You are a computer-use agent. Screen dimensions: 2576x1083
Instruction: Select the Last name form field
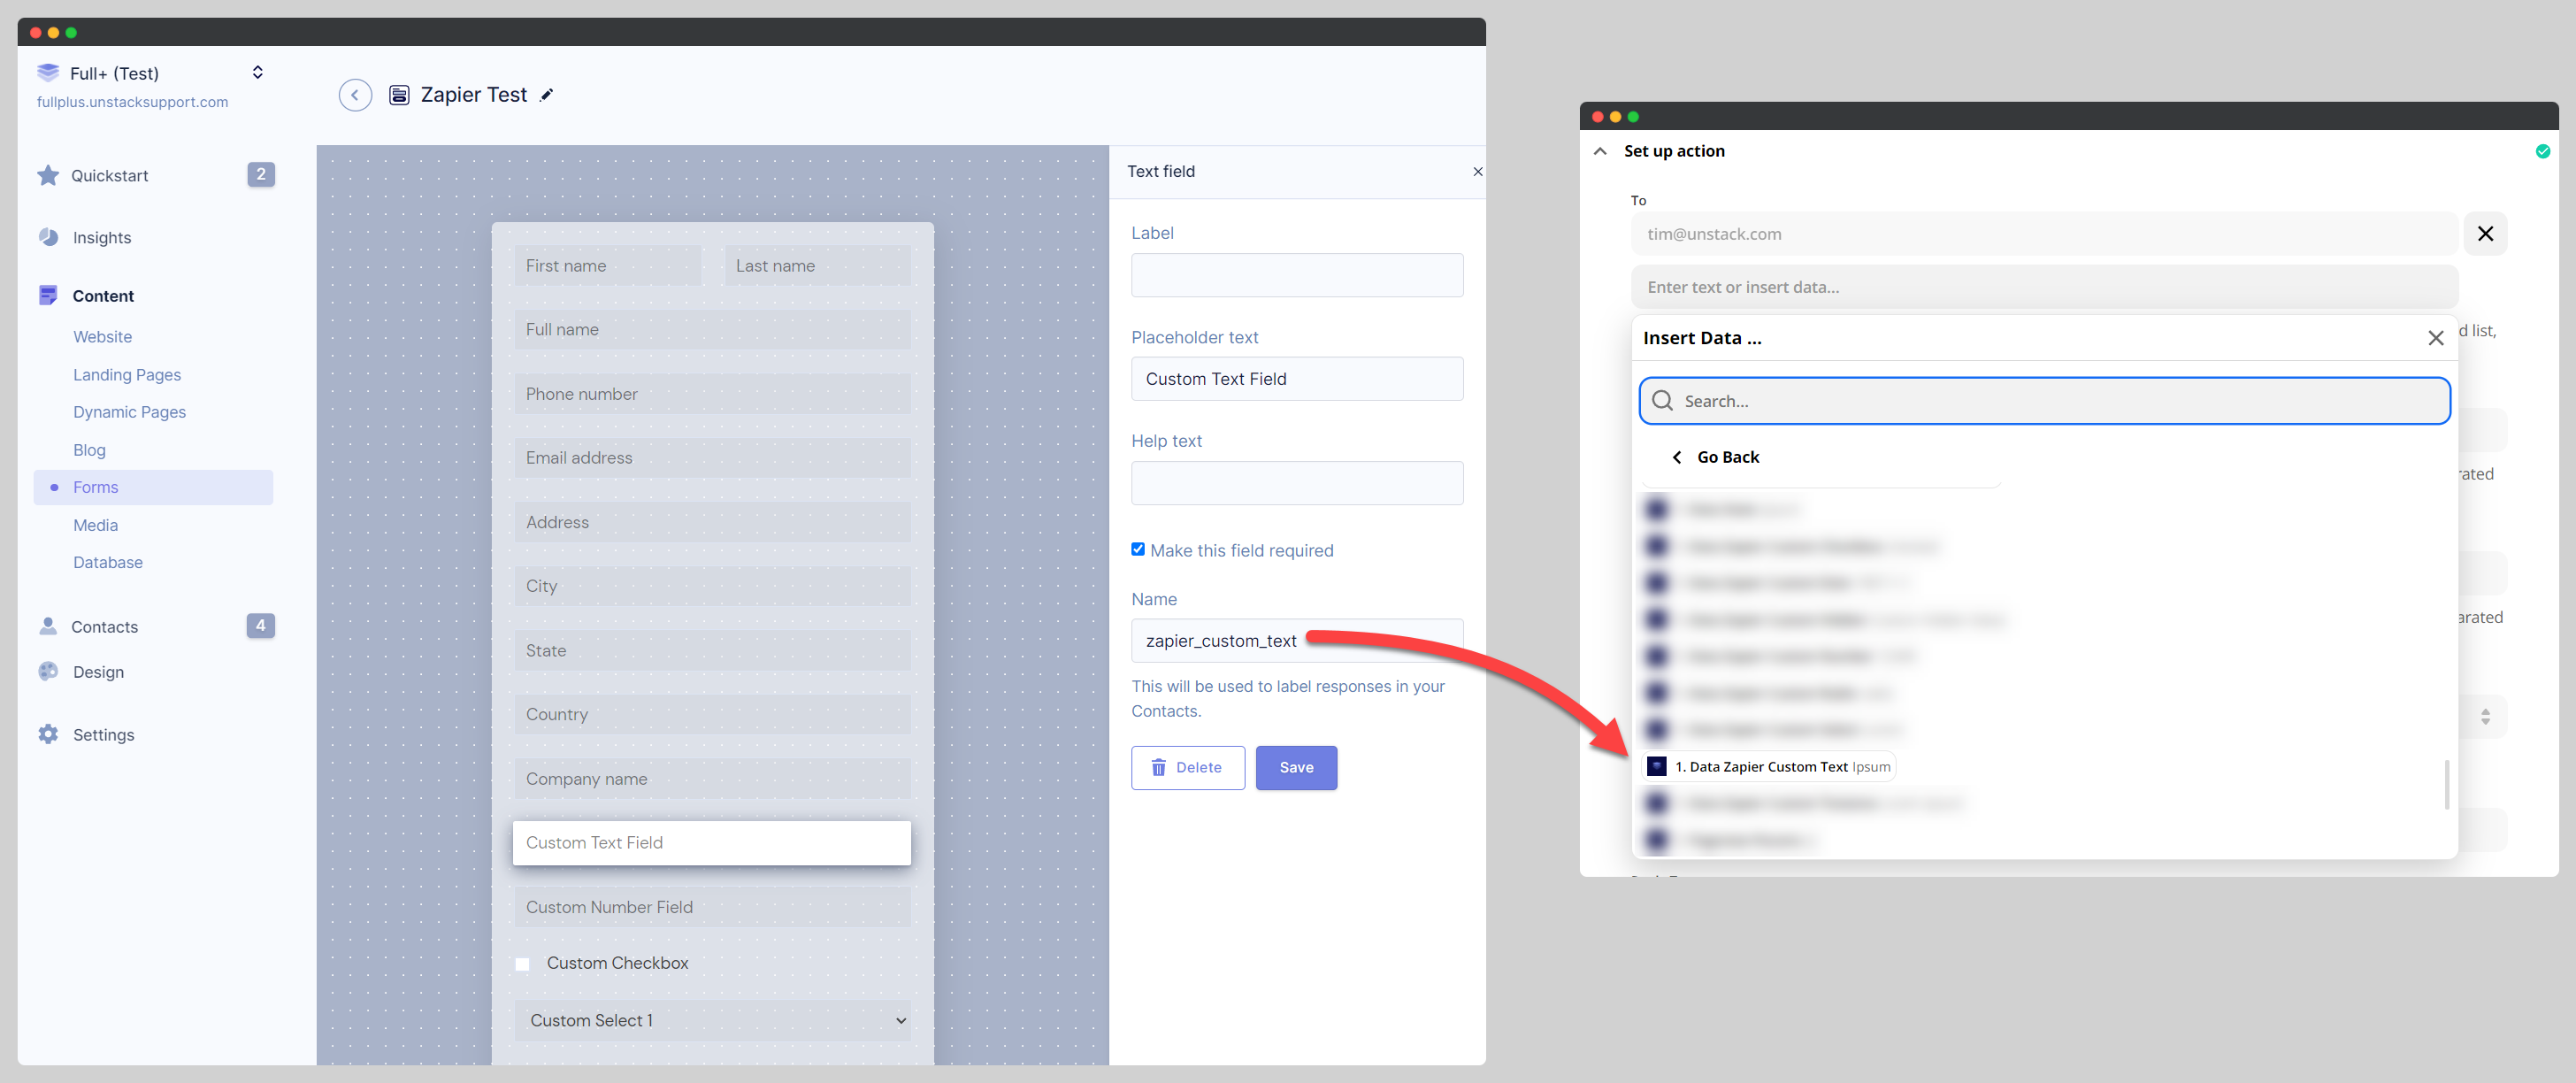click(x=817, y=266)
